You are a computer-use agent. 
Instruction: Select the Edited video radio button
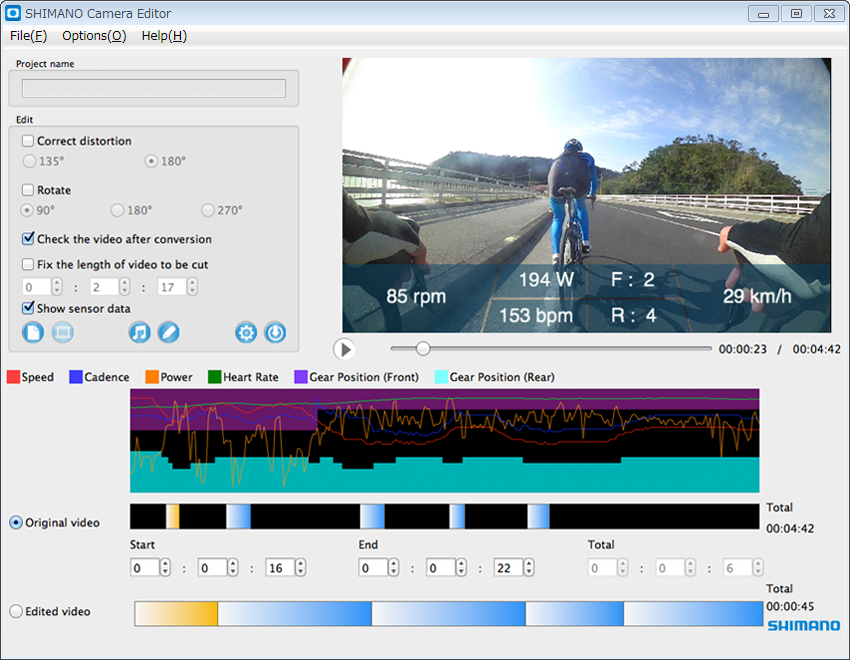pyautogui.click(x=16, y=611)
